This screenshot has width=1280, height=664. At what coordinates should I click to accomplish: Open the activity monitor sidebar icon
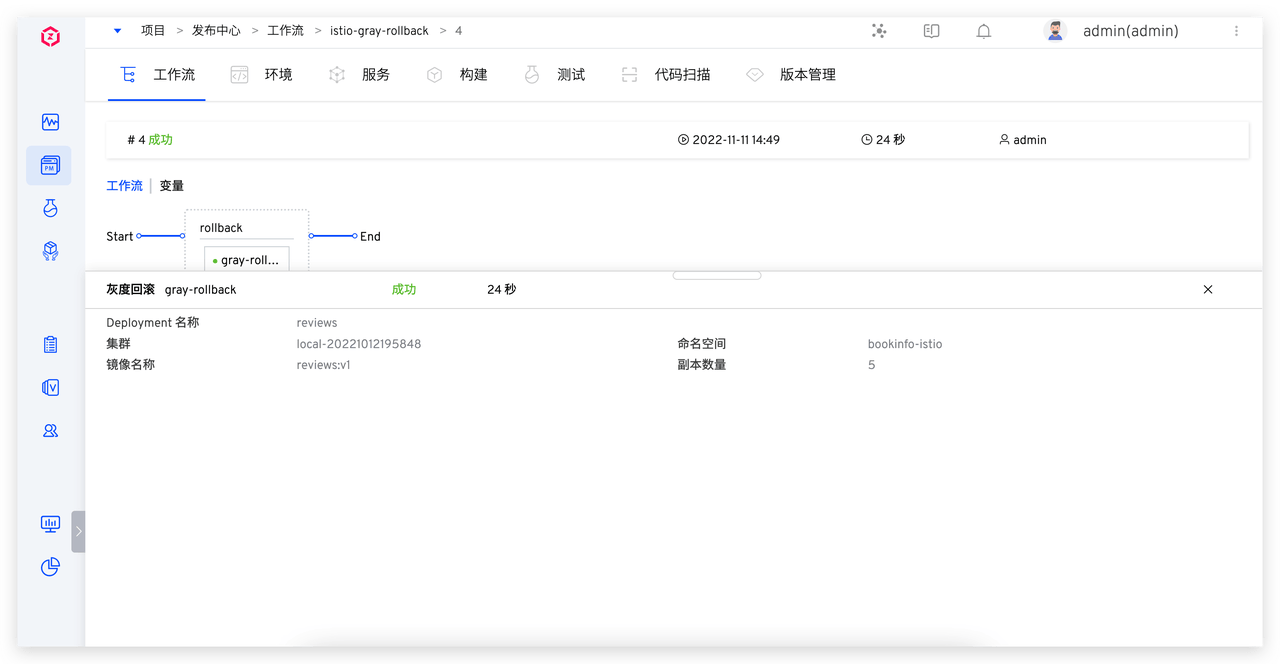point(50,122)
